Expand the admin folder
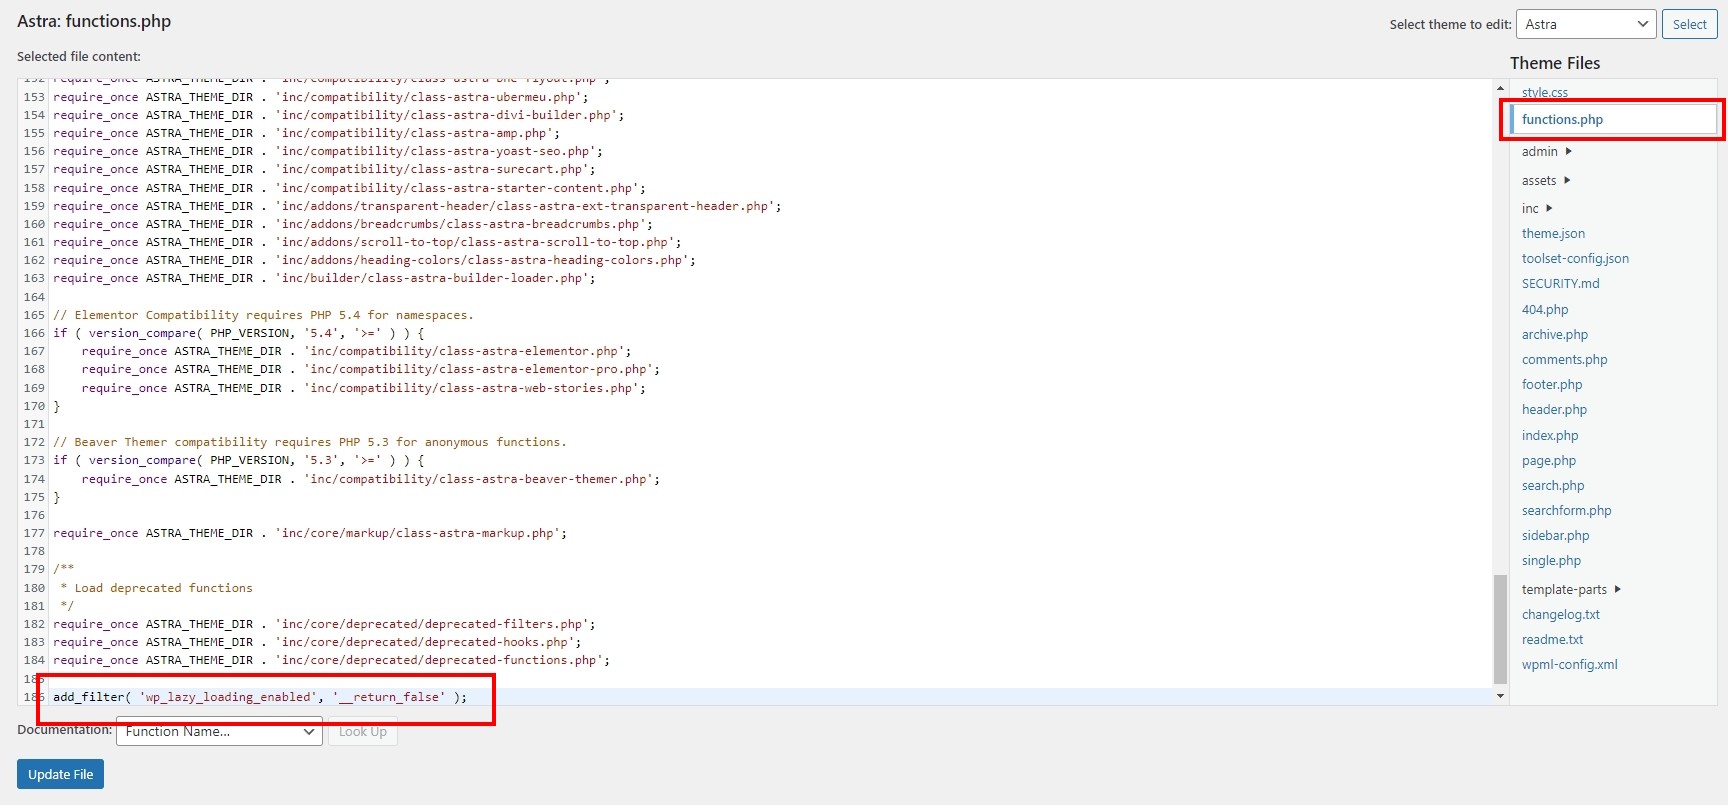The image size is (1728, 805). [1547, 151]
